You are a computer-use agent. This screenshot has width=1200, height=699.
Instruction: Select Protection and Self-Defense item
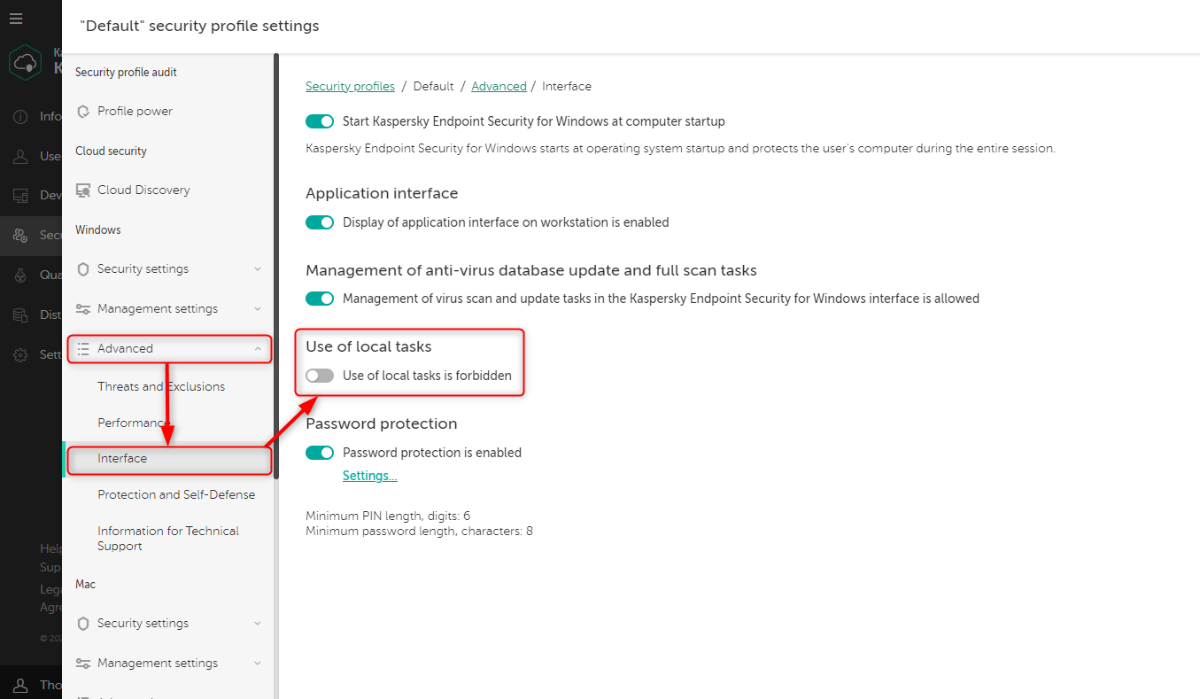176,495
